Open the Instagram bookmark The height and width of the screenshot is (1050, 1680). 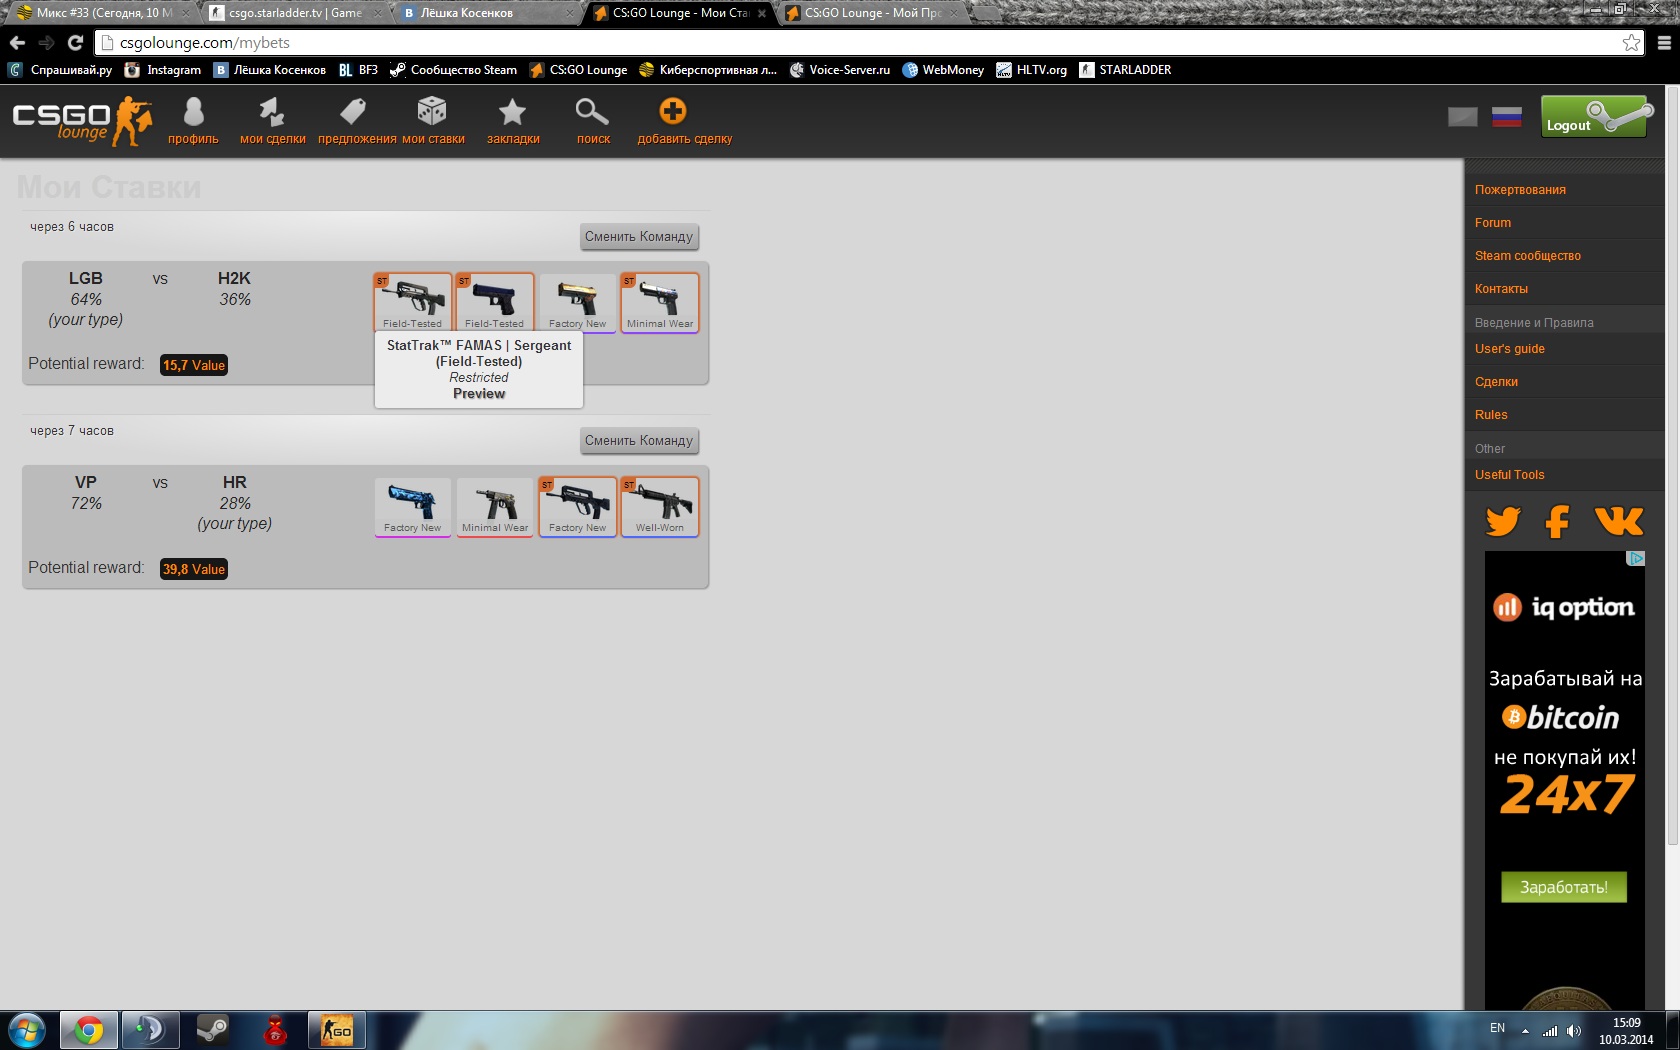(x=163, y=70)
